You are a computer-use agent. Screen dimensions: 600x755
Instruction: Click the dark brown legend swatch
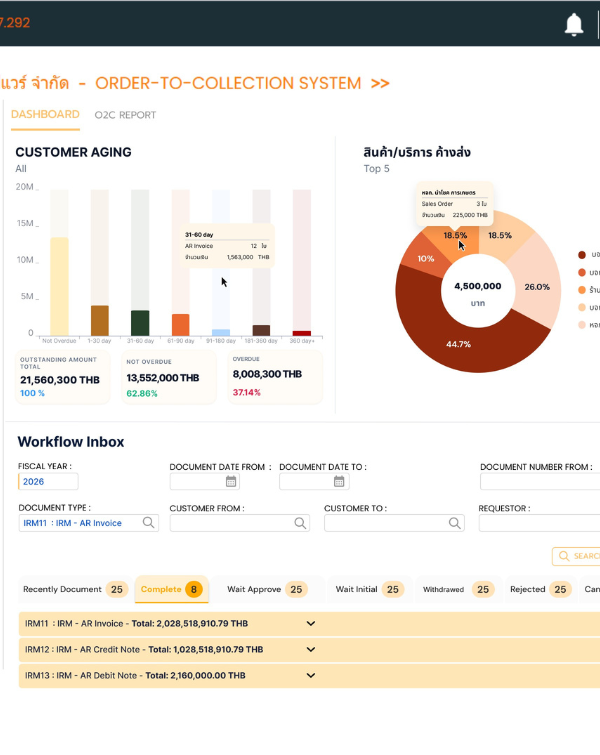tap(582, 255)
